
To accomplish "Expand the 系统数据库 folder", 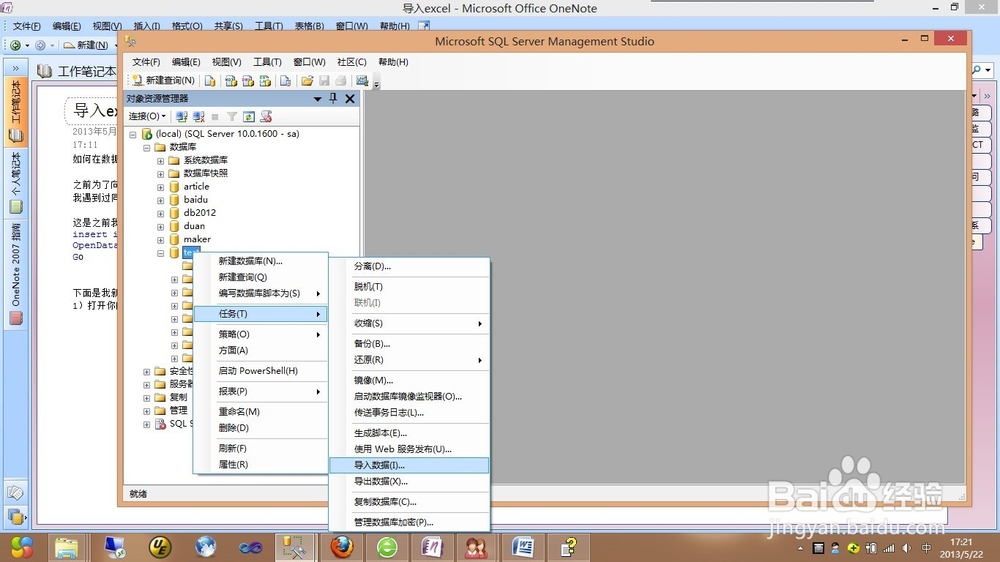I will 161,161.
